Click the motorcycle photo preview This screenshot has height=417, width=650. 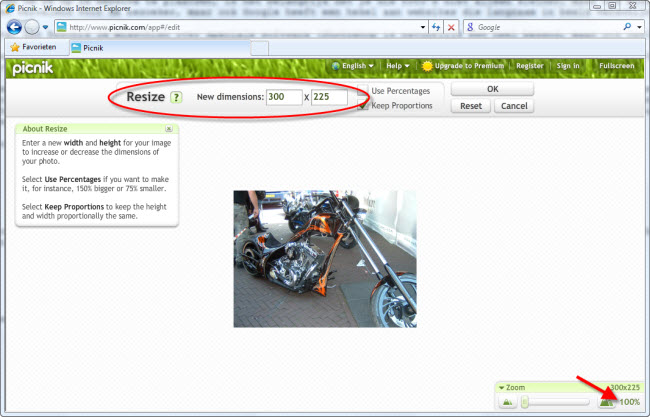point(325,259)
